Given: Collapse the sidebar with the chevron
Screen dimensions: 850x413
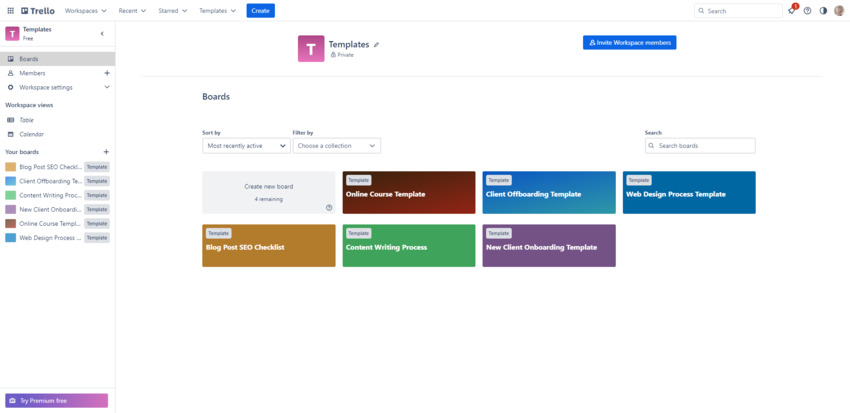Looking at the screenshot, I should 102,34.
